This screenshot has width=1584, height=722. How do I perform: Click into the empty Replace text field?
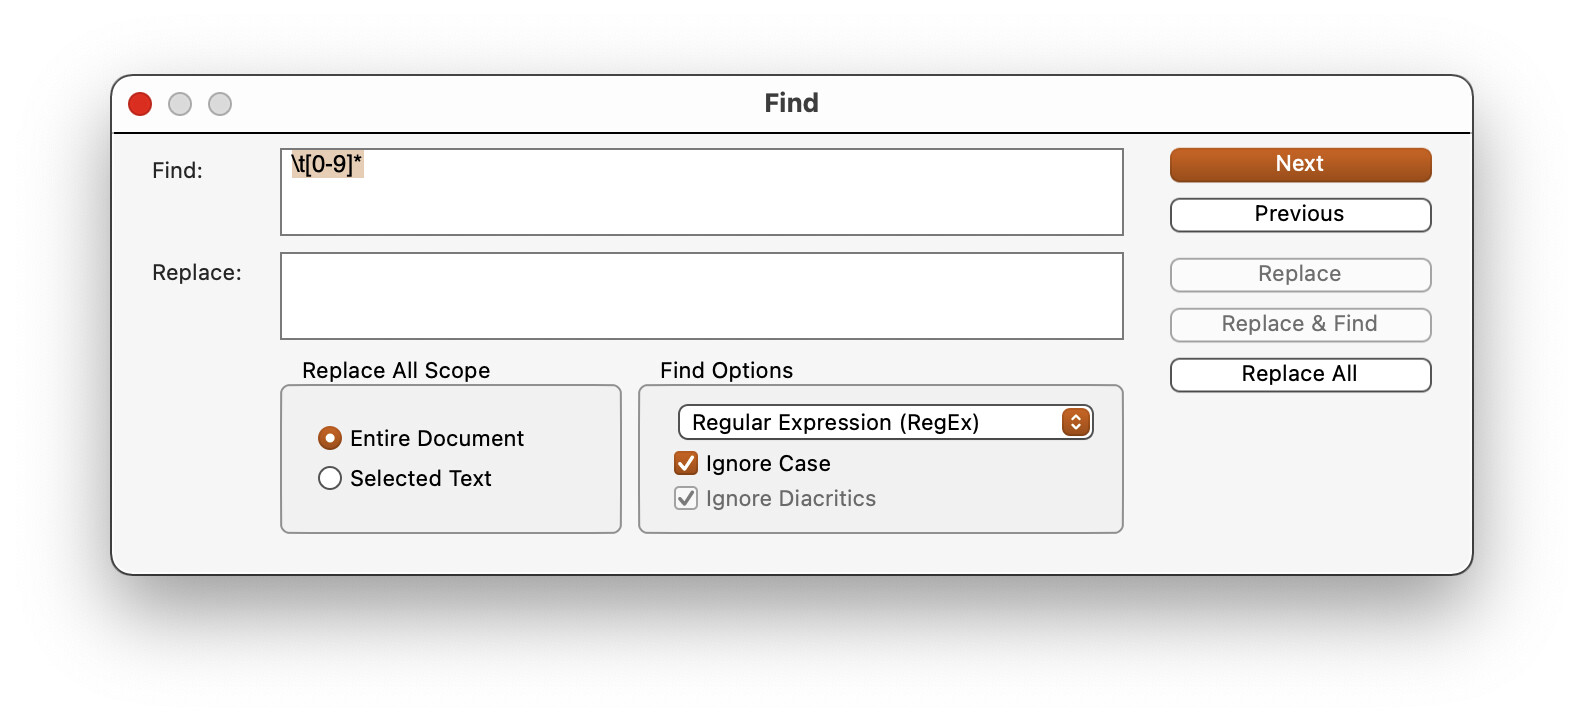tap(701, 296)
